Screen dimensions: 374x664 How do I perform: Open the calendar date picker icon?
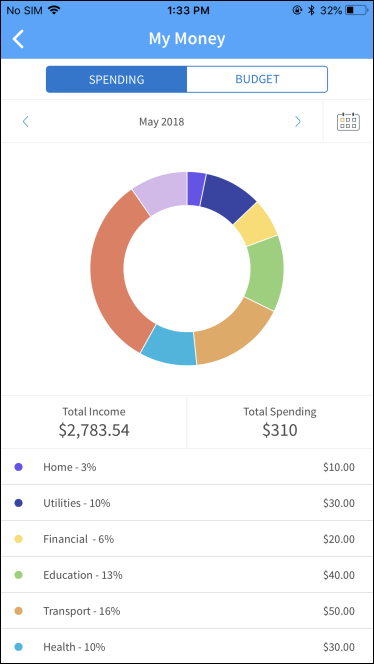(348, 122)
